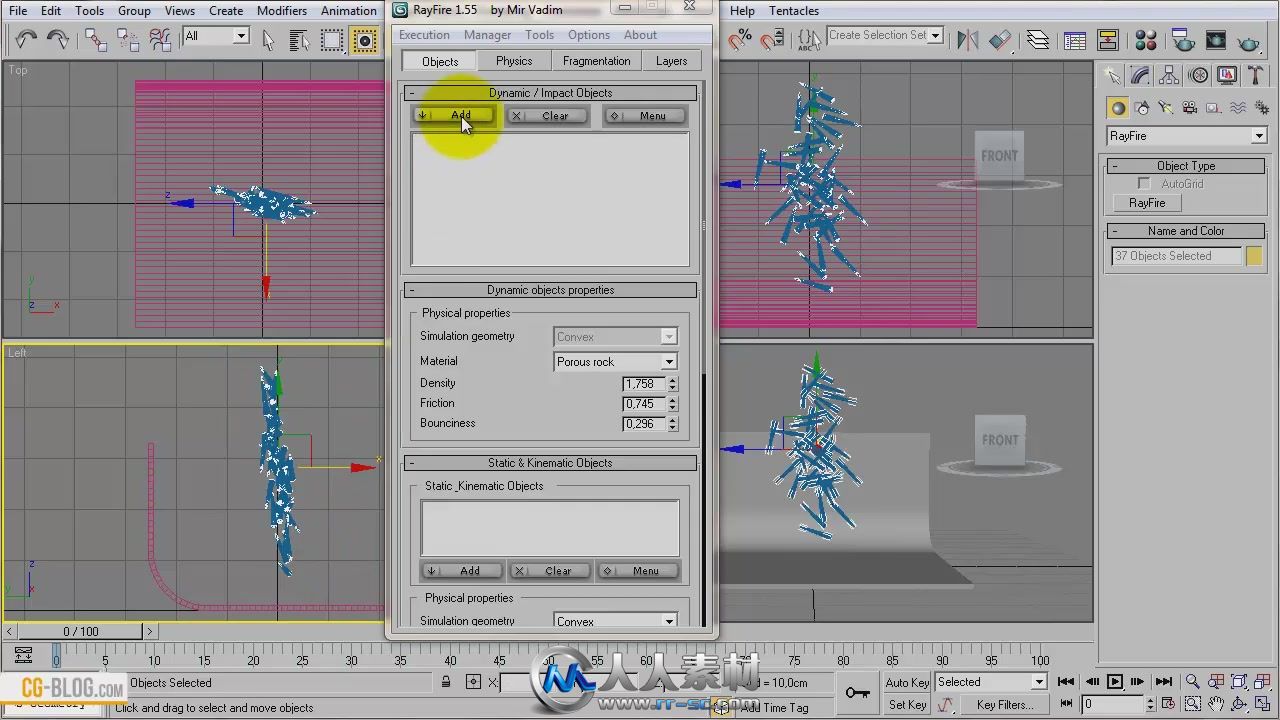Image resolution: width=1280 pixels, height=720 pixels.
Task: Open the Layer Manager icon
Action: (1038, 39)
